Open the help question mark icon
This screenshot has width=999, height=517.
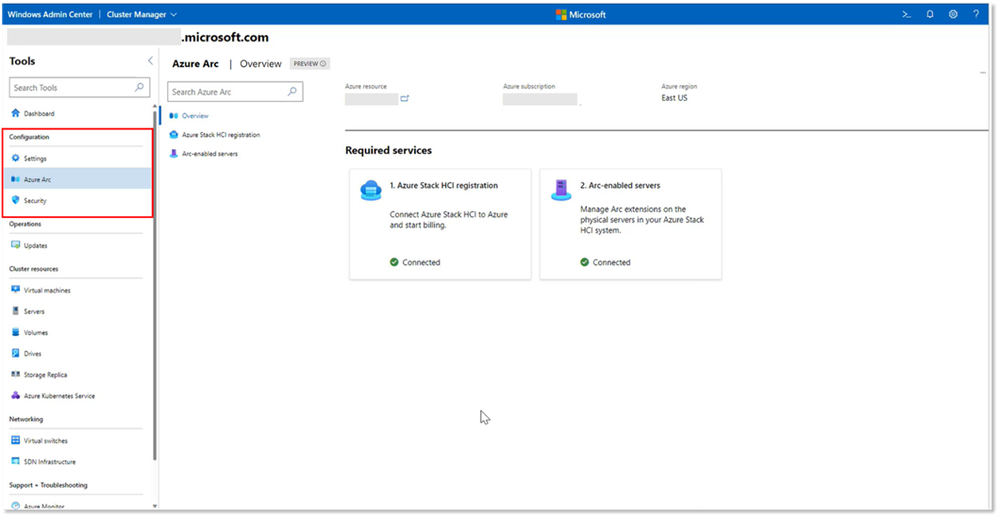[x=976, y=14]
